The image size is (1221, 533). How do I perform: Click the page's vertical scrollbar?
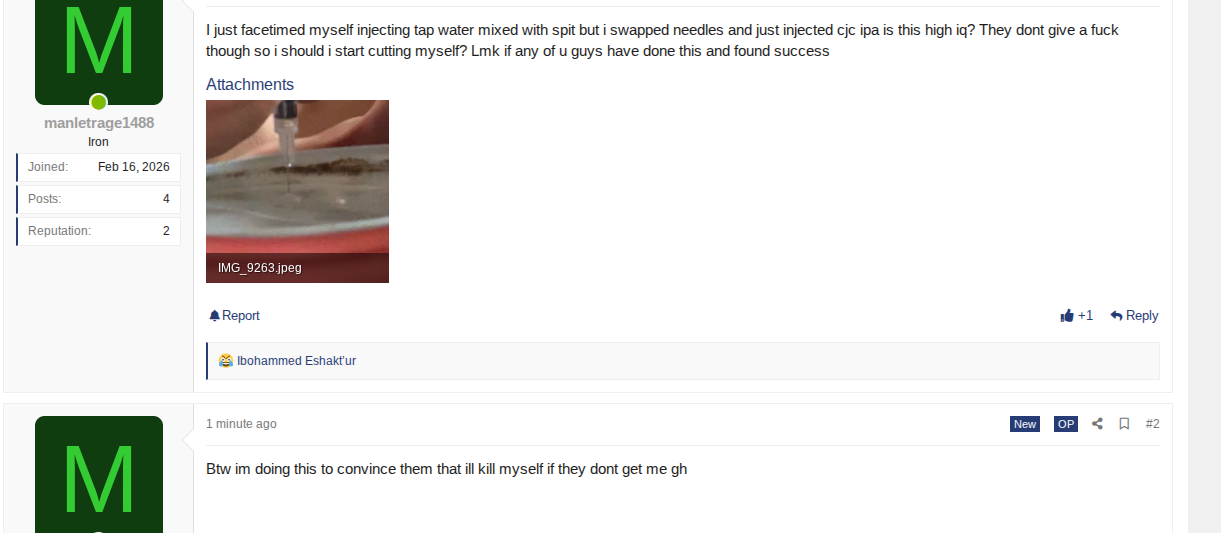click(x=1203, y=266)
